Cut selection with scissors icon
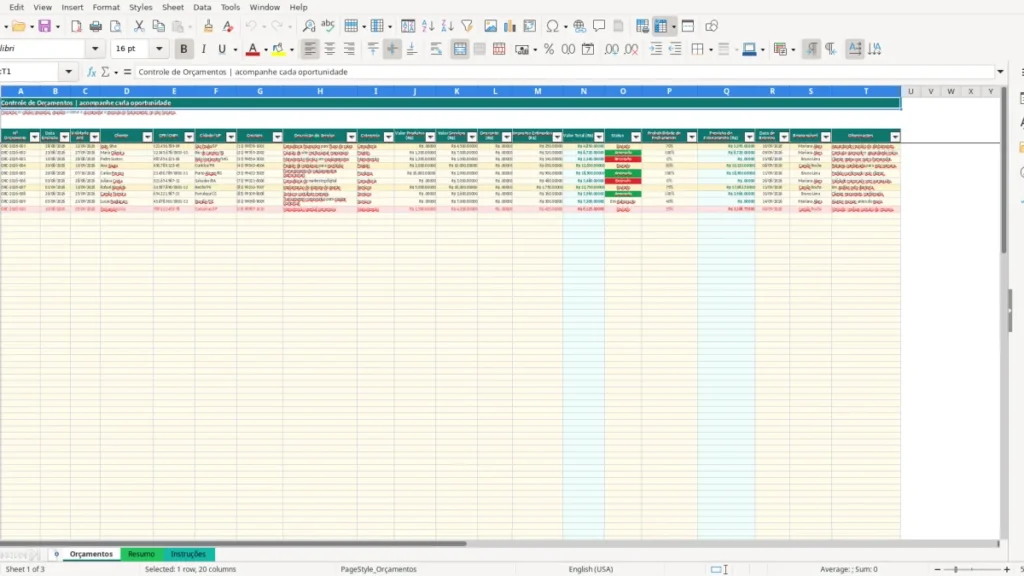Viewport: 1024px width, 576px height. [138, 26]
